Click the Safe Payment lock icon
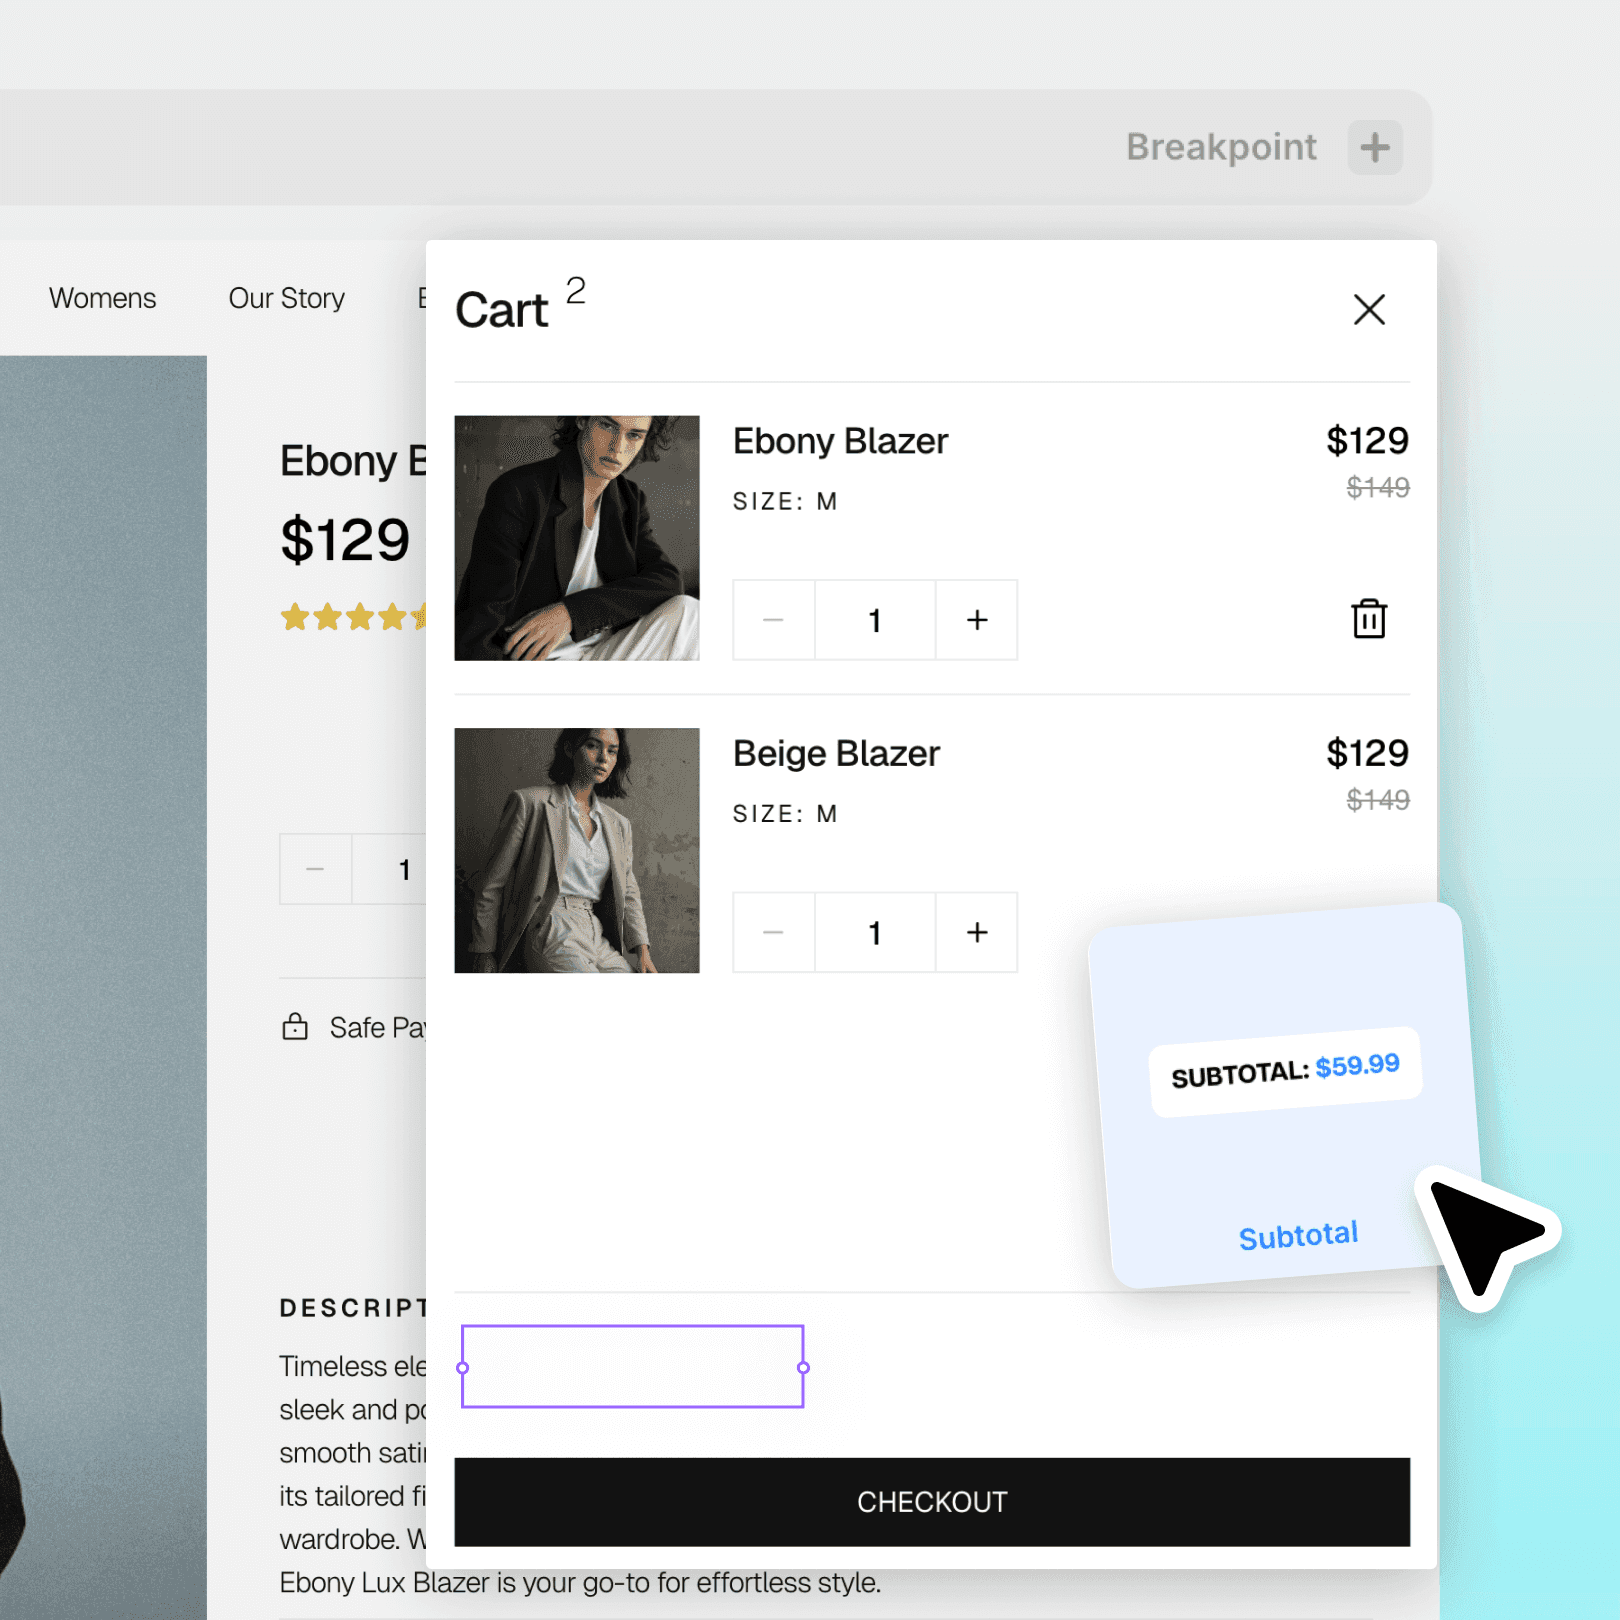1620x1620 pixels. (x=295, y=1027)
